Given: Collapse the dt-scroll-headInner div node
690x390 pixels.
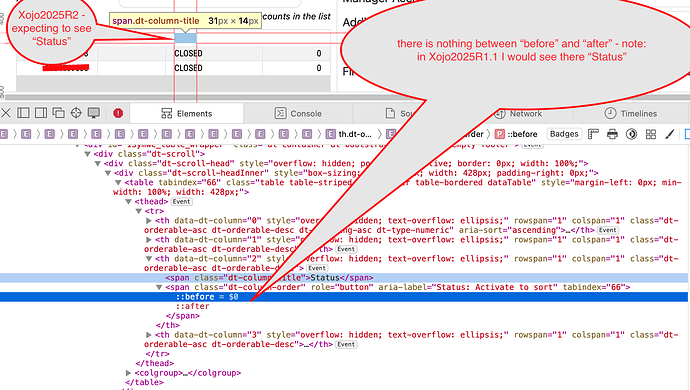Looking at the screenshot, I should (107, 173).
